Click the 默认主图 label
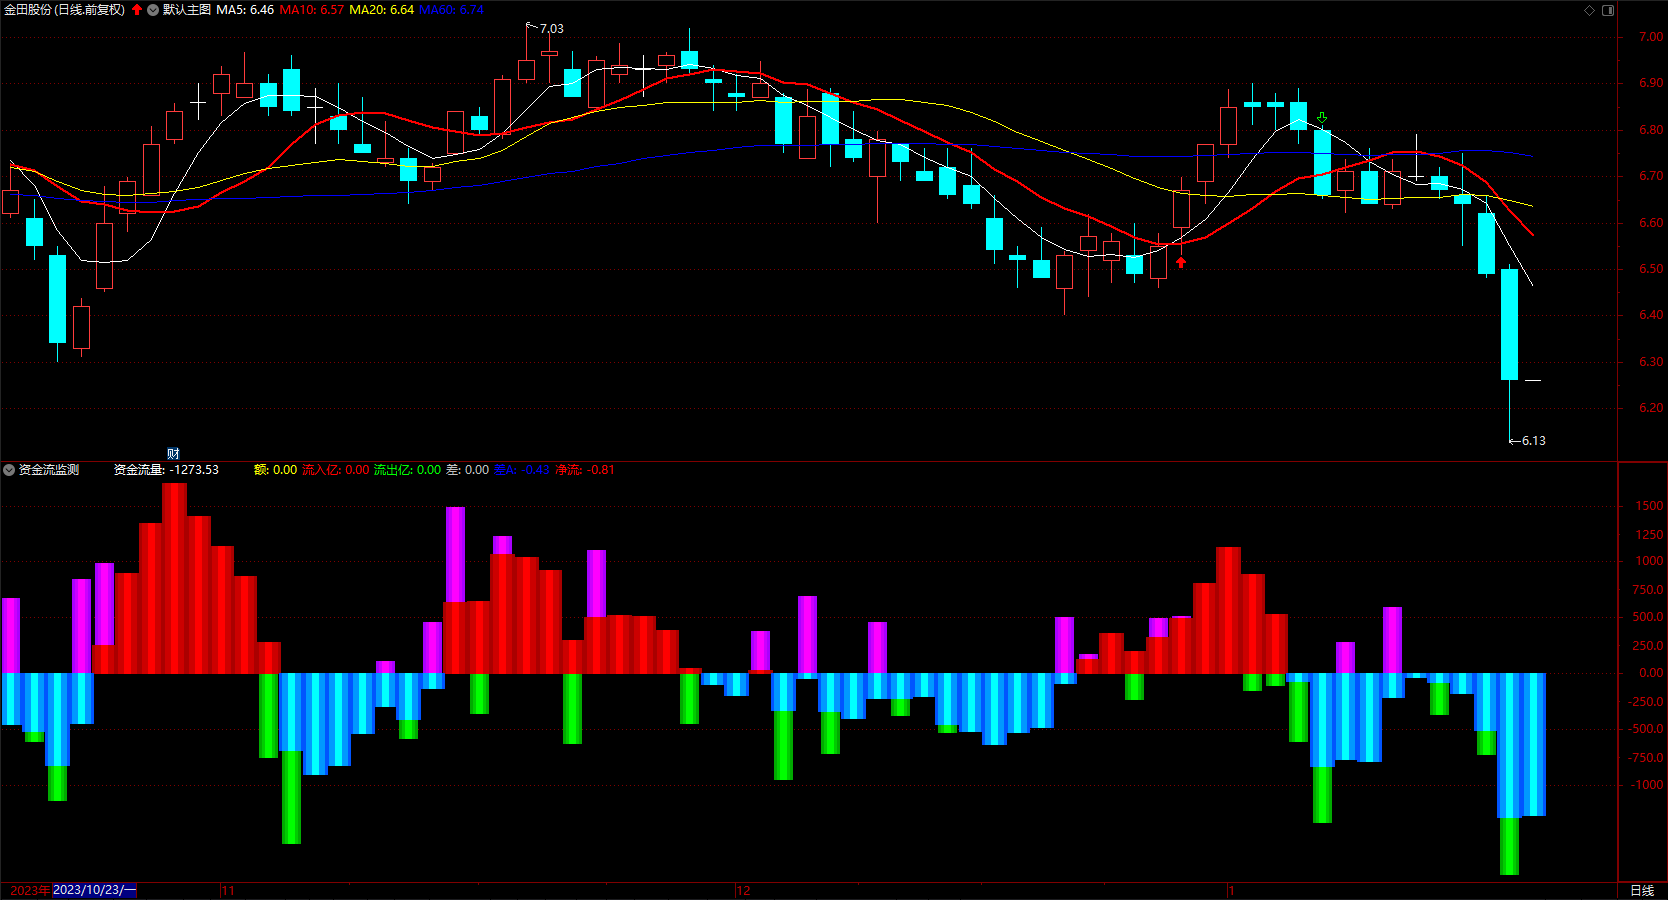This screenshot has width=1668, height=900. (187, 10)
